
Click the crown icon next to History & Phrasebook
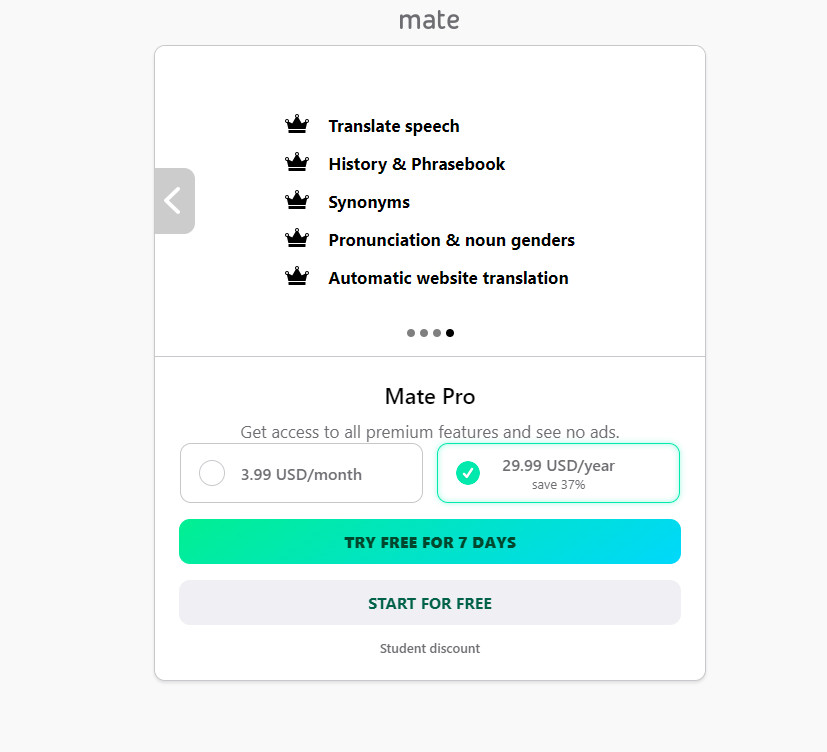[296, 163]
